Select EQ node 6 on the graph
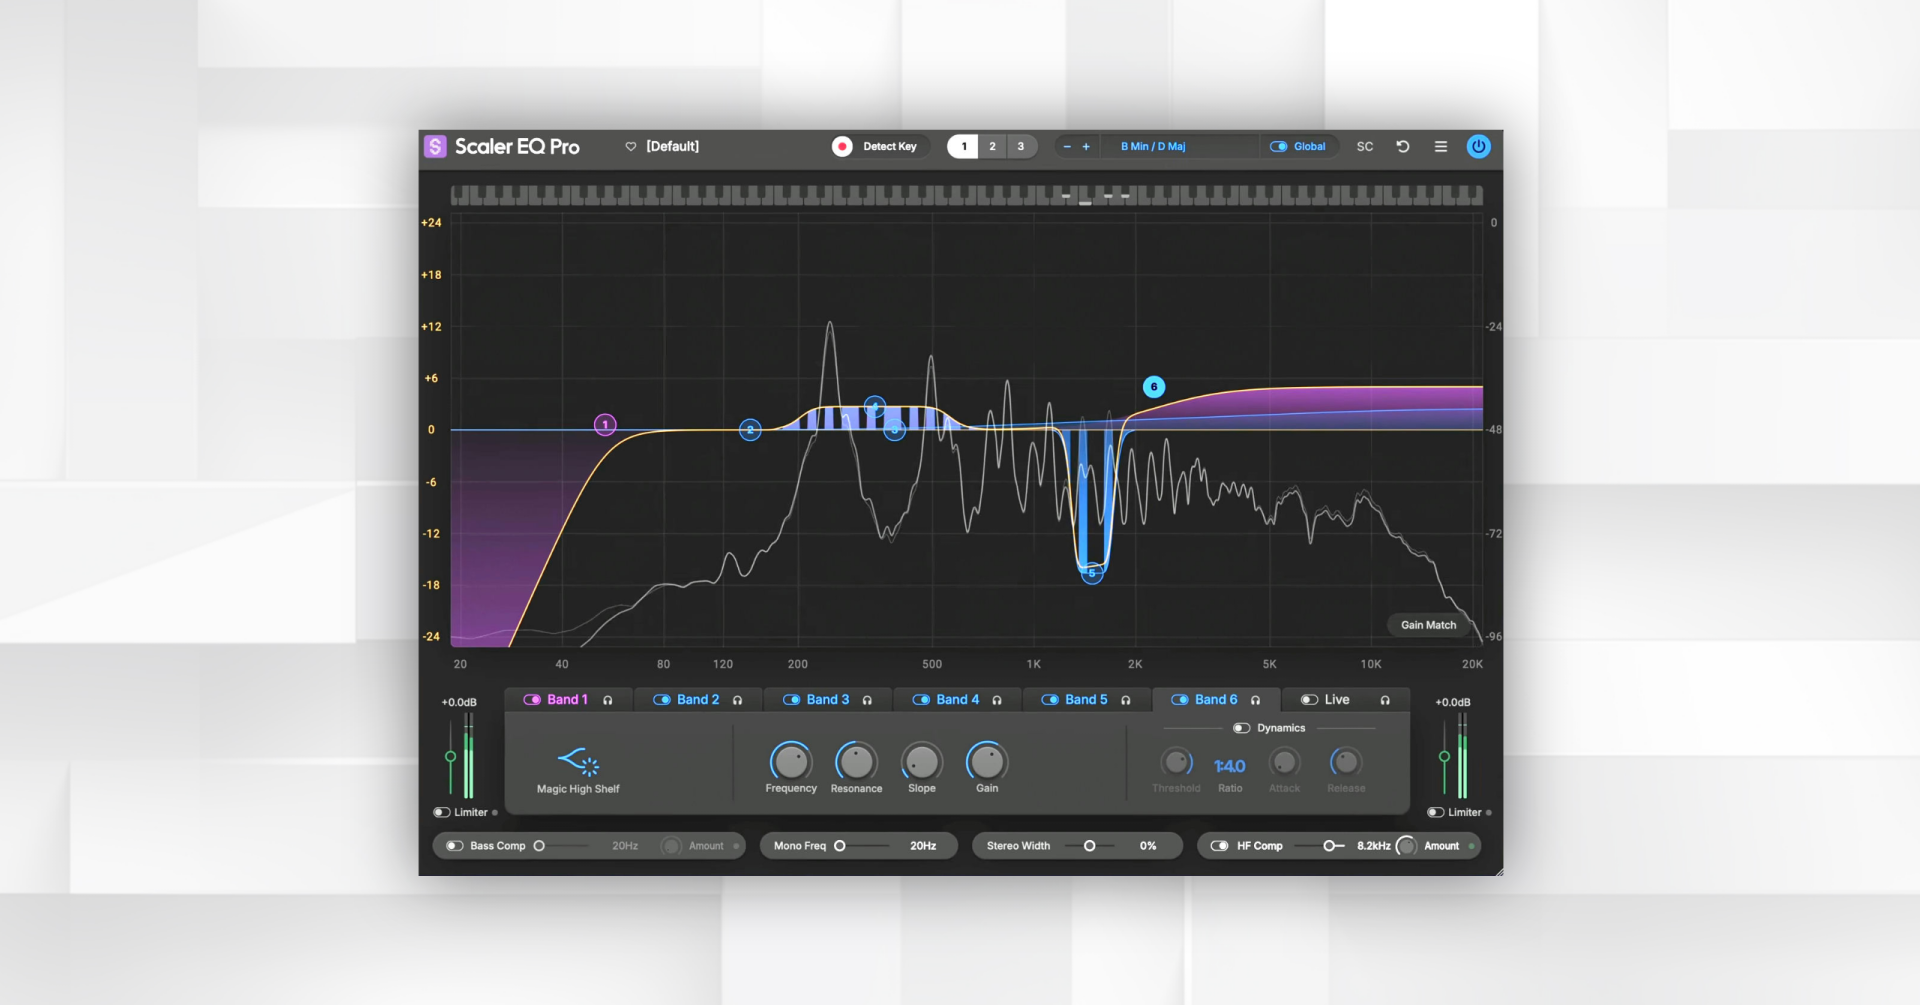This screenshot has height=1005, width=1920. pyautogui.click(x=1154, y=387)
